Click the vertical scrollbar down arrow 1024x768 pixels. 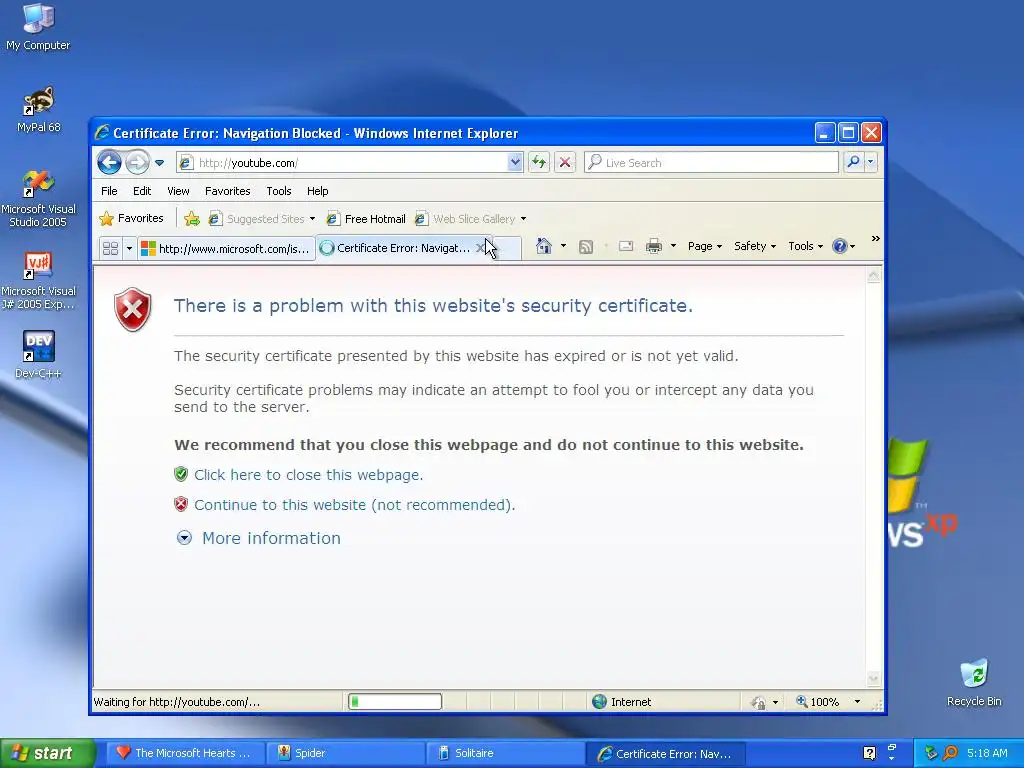point(873,679)
